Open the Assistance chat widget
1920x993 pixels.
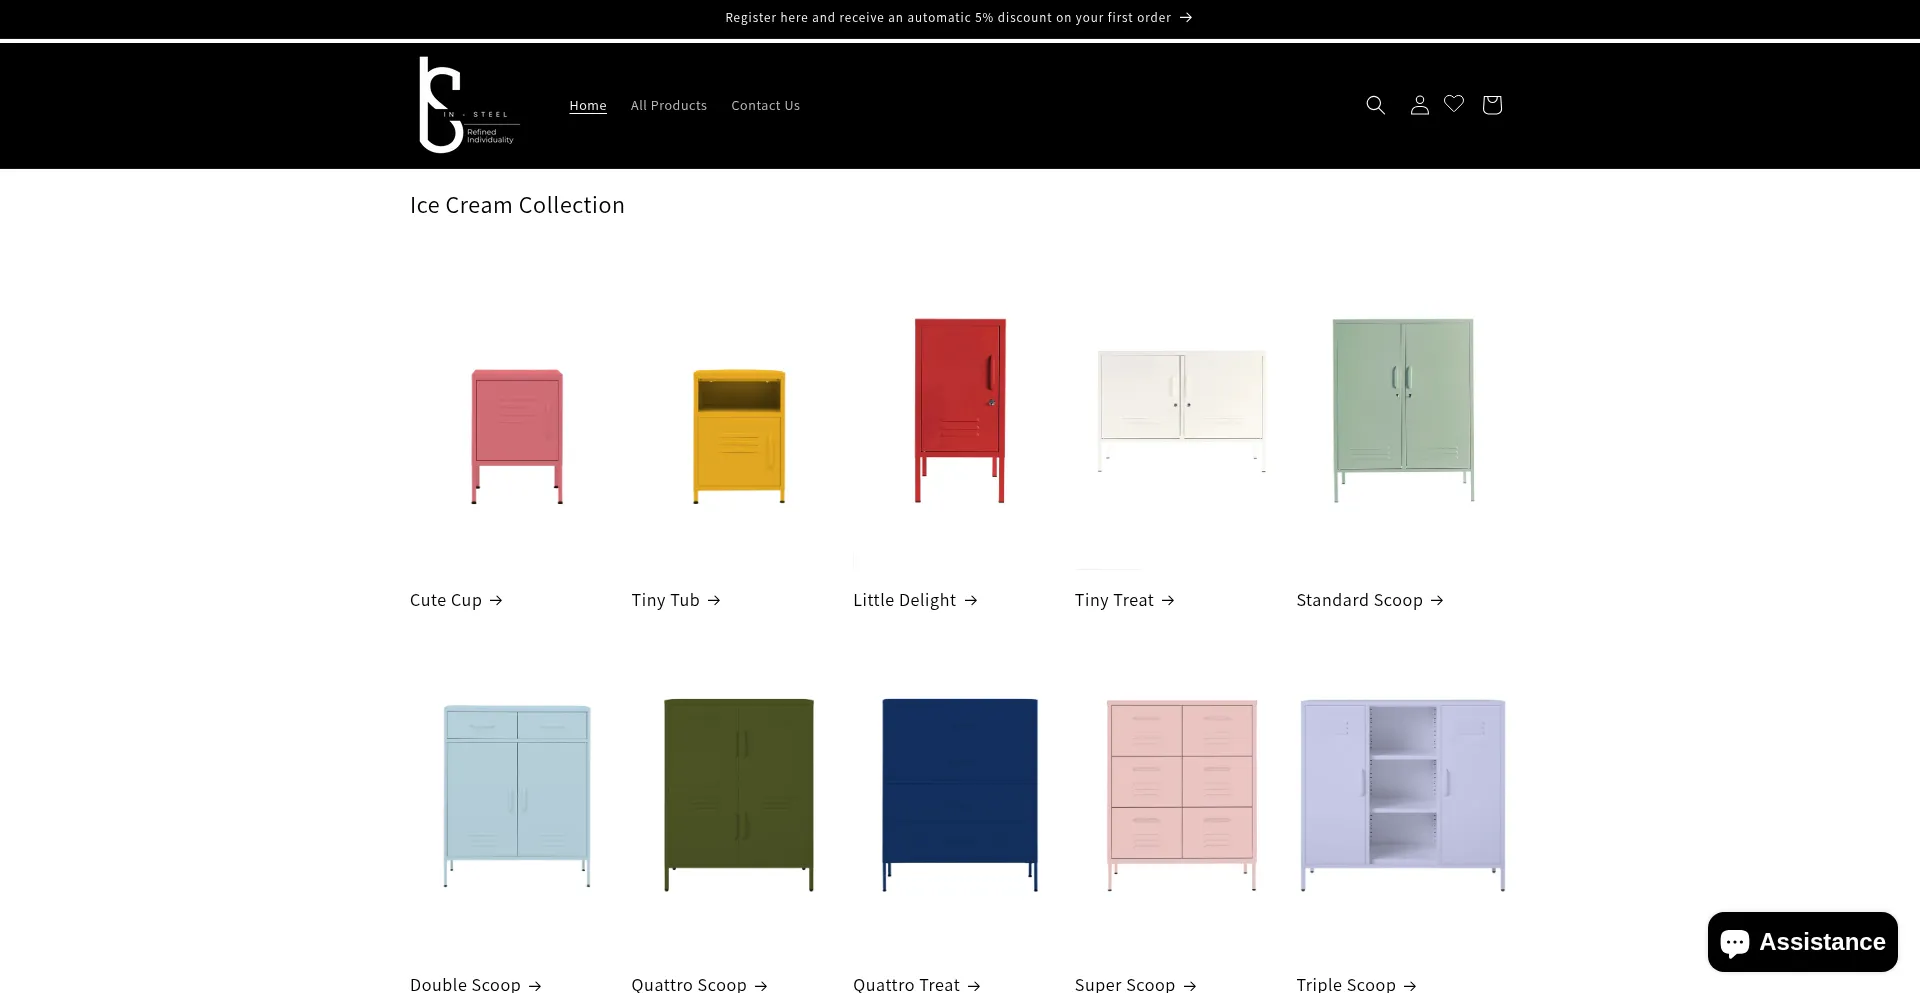[x=1802, y=942]
